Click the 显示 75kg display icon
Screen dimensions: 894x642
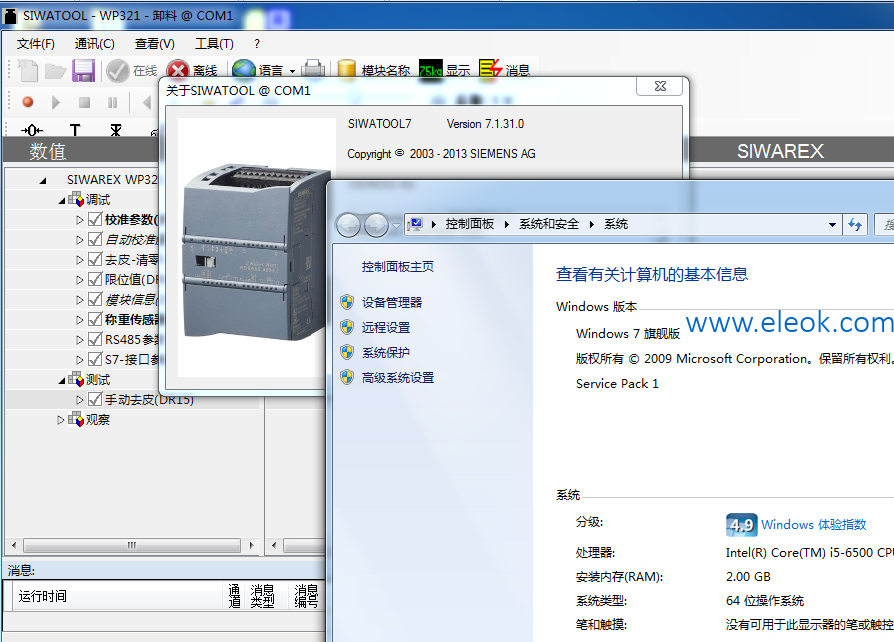(x=430, y=69)
